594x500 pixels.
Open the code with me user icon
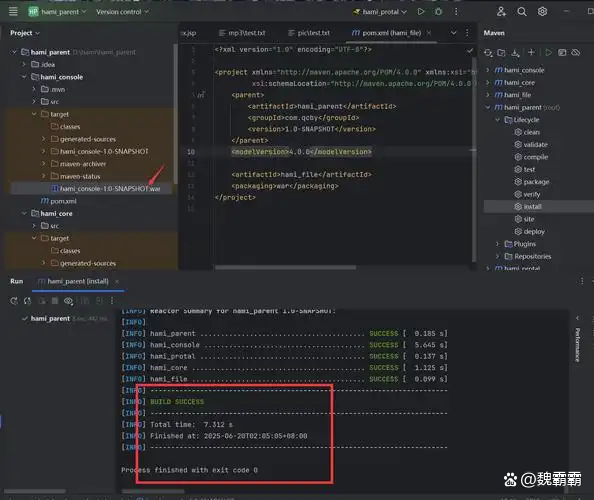click(x=501, y=12)
